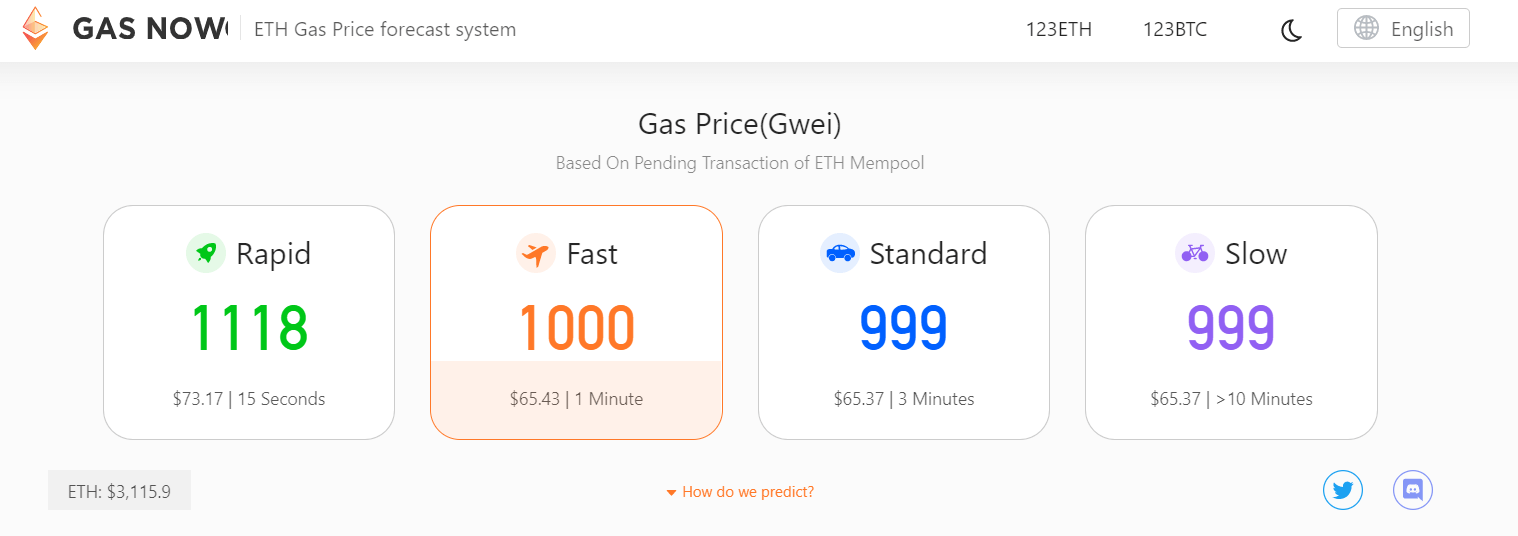Click the GAS NOW title text
The image size is (1518, 536).
149,29
